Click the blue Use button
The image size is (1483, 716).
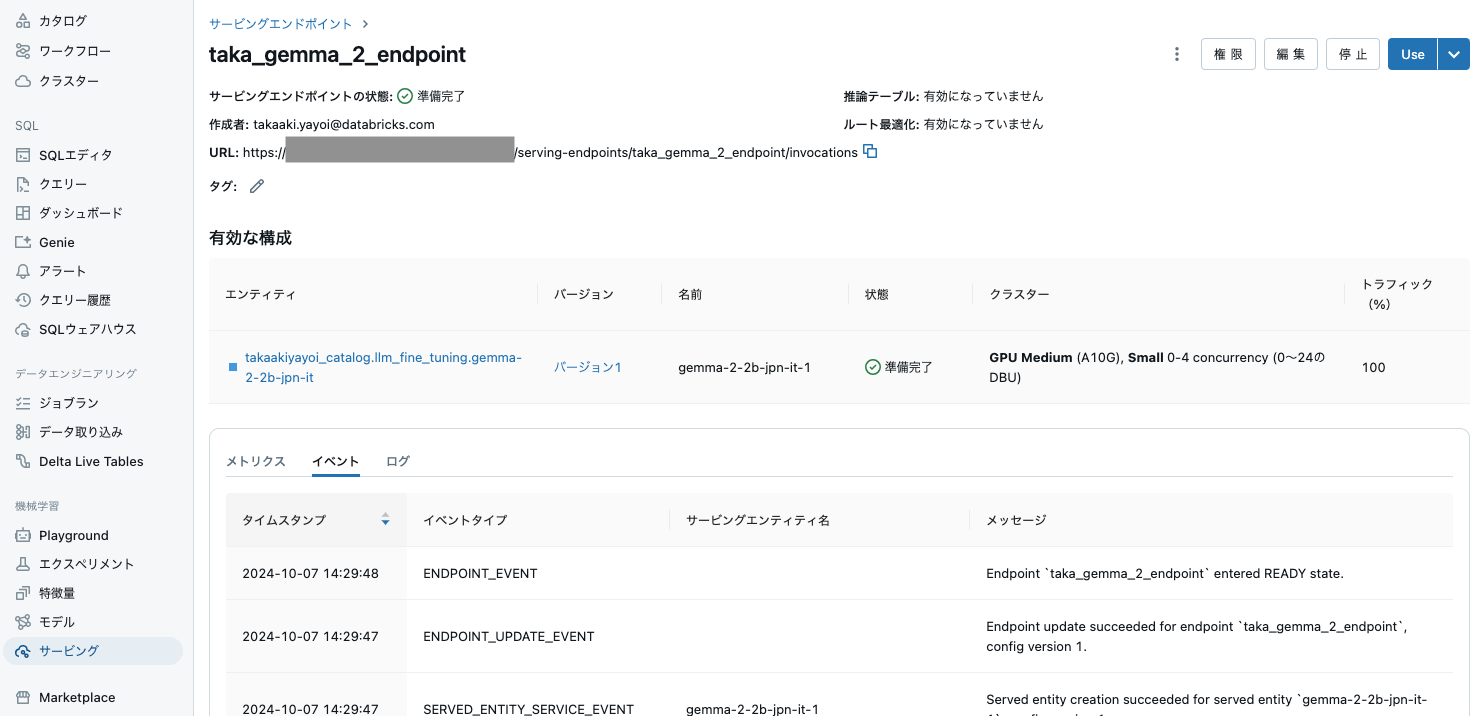coord(1413,54)
